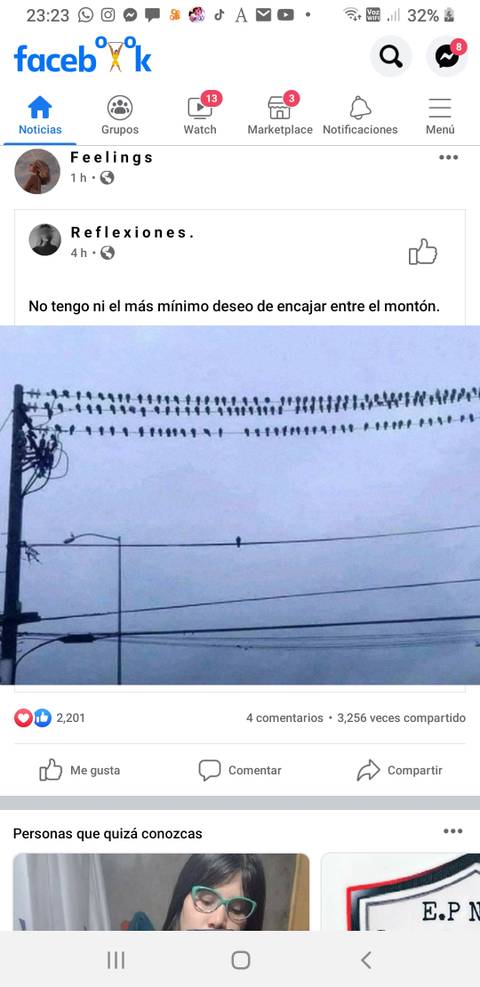Tap Android home button
480x987 pixels.
pos(240,960)
